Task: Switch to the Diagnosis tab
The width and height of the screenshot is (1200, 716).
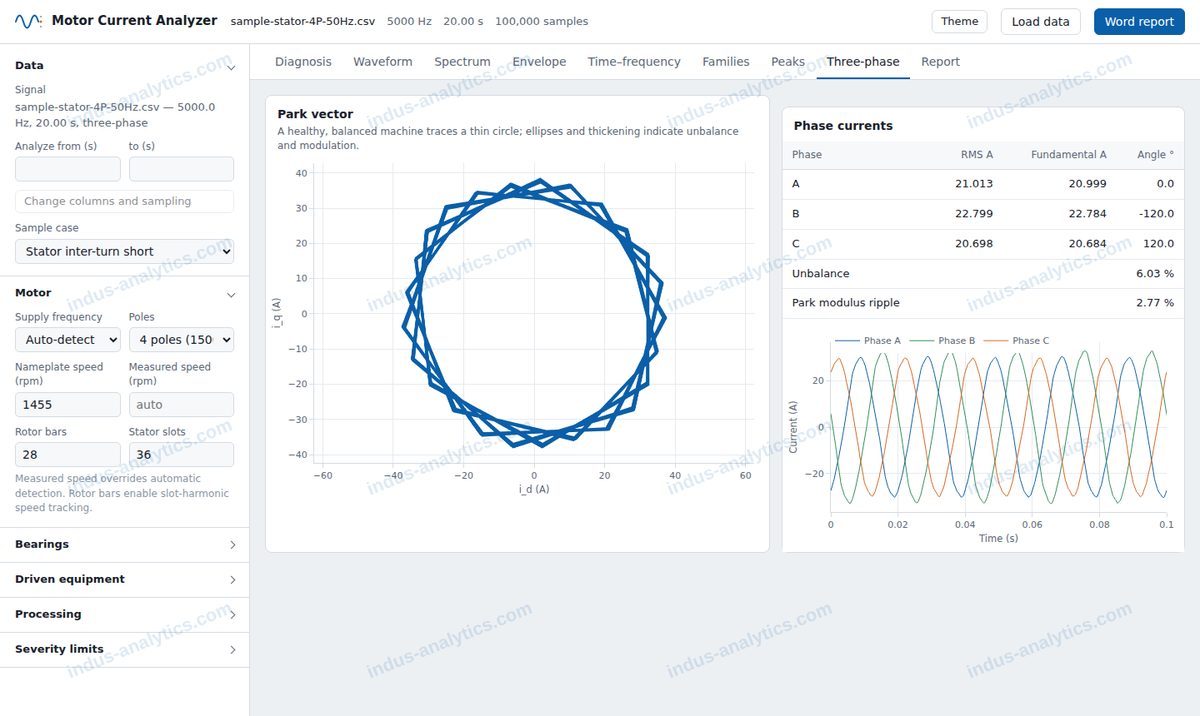Action: (x=303, y=62)
